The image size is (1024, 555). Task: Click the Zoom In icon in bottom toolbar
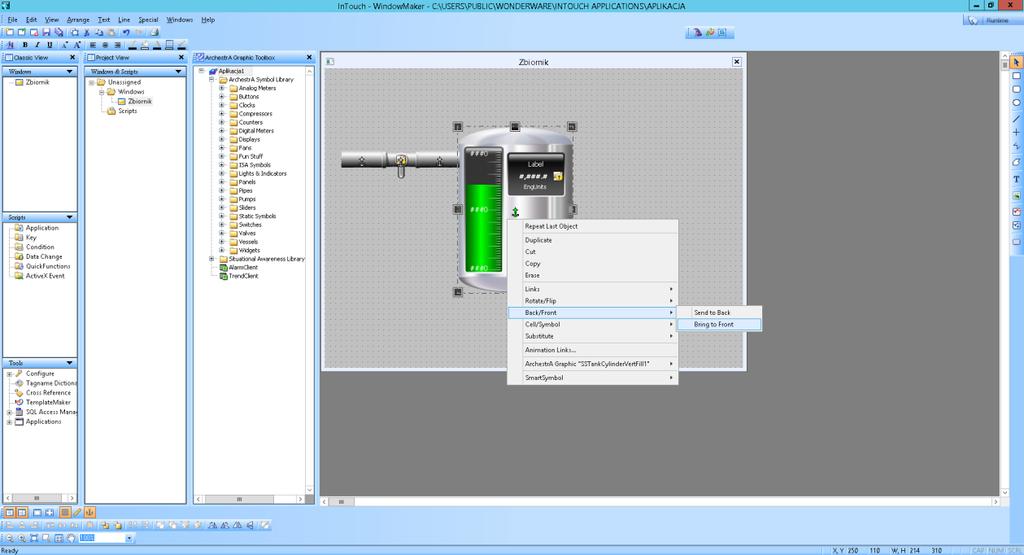[x=22, y=538]
